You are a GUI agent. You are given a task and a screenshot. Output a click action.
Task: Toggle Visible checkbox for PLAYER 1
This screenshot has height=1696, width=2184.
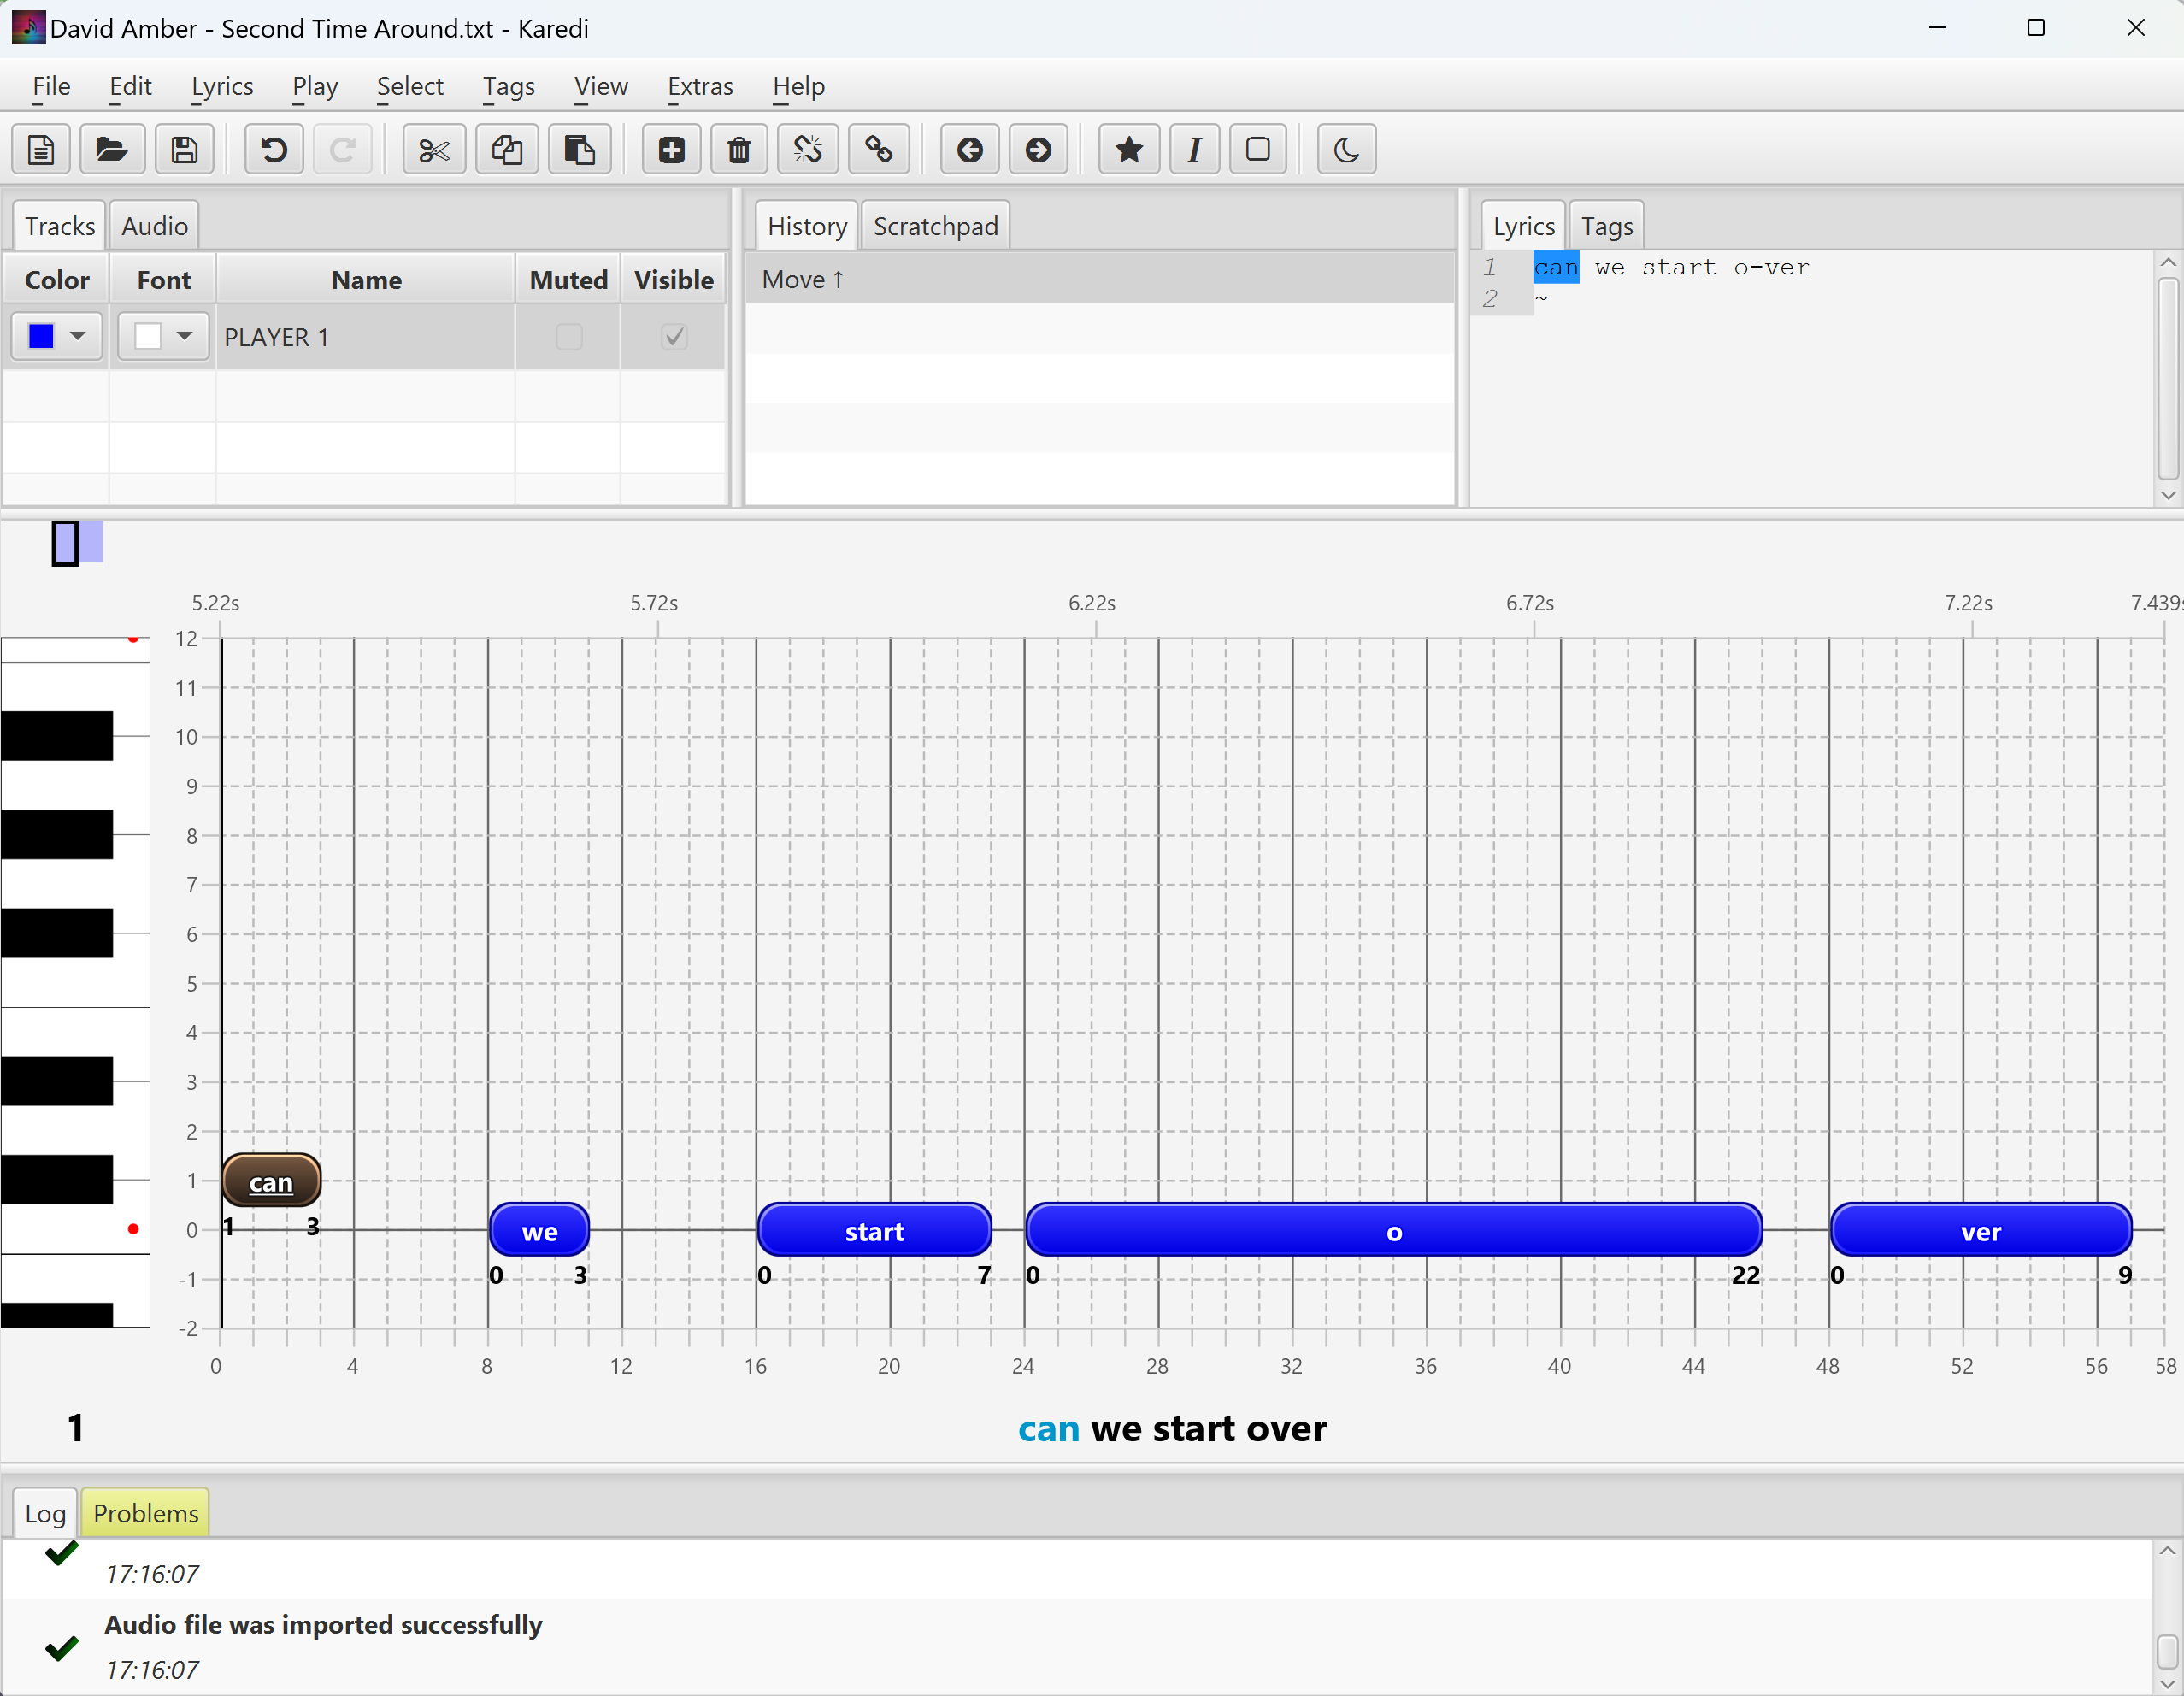pos(674,337)
